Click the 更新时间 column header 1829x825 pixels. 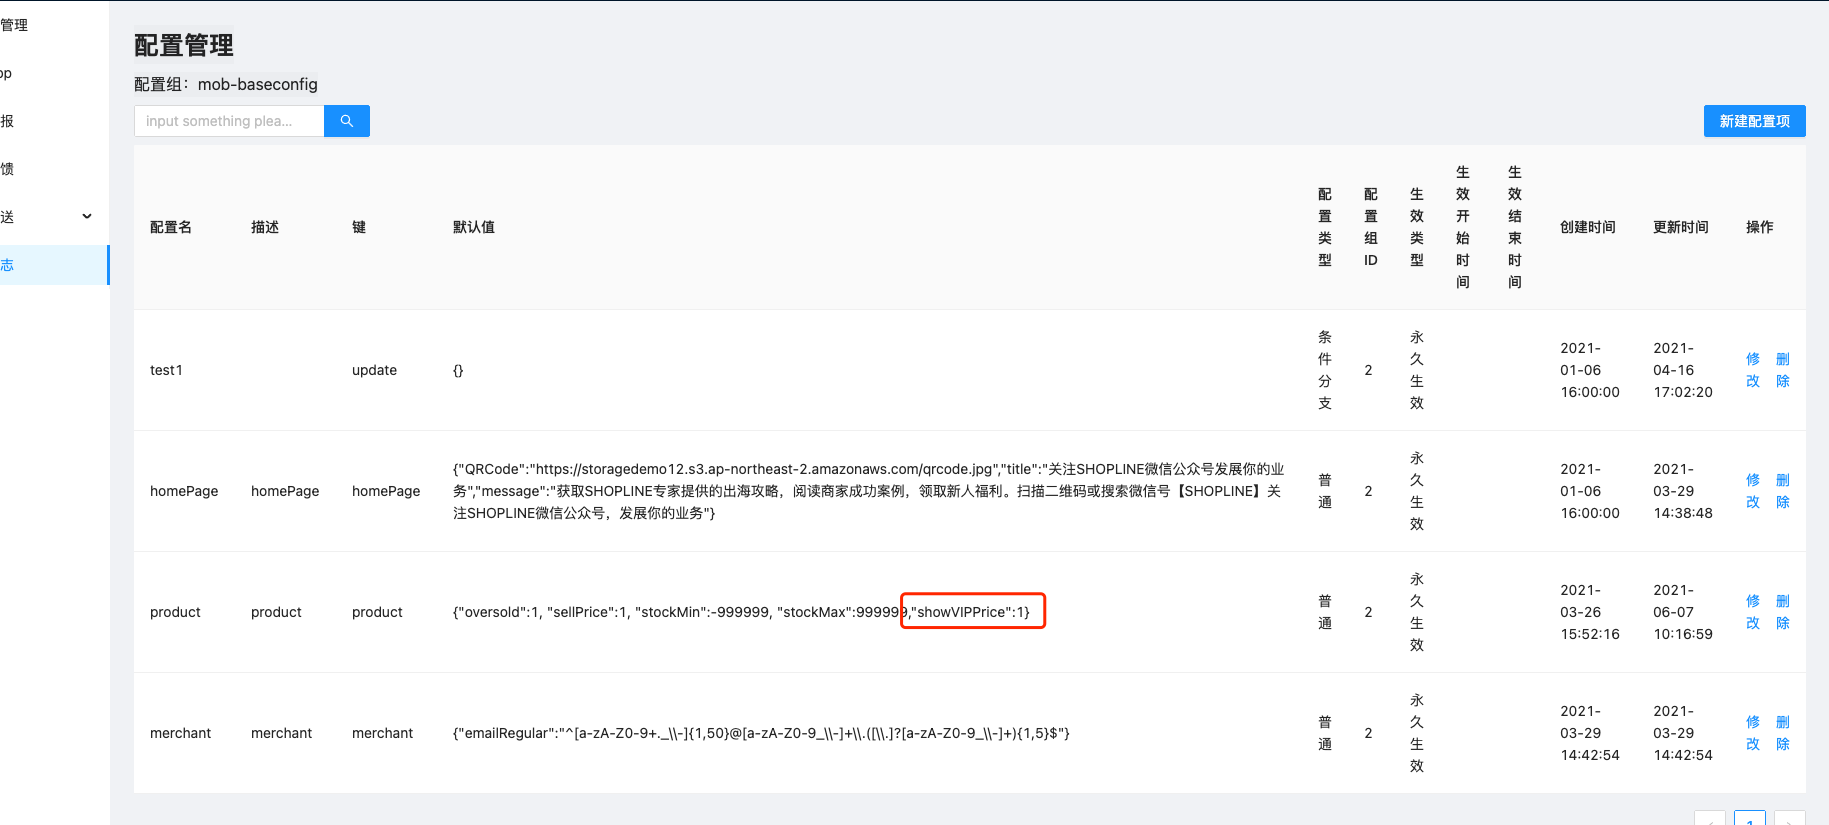coord(1680,227)
